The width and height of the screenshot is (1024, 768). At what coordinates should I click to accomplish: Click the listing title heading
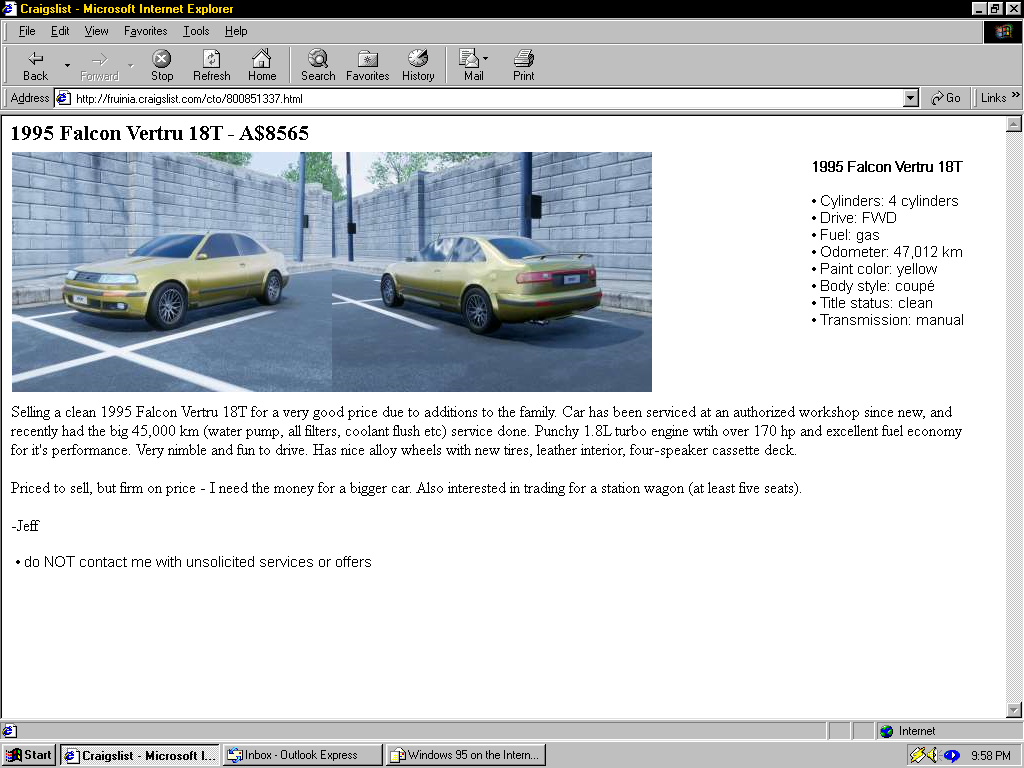click(x=159, y=133)
